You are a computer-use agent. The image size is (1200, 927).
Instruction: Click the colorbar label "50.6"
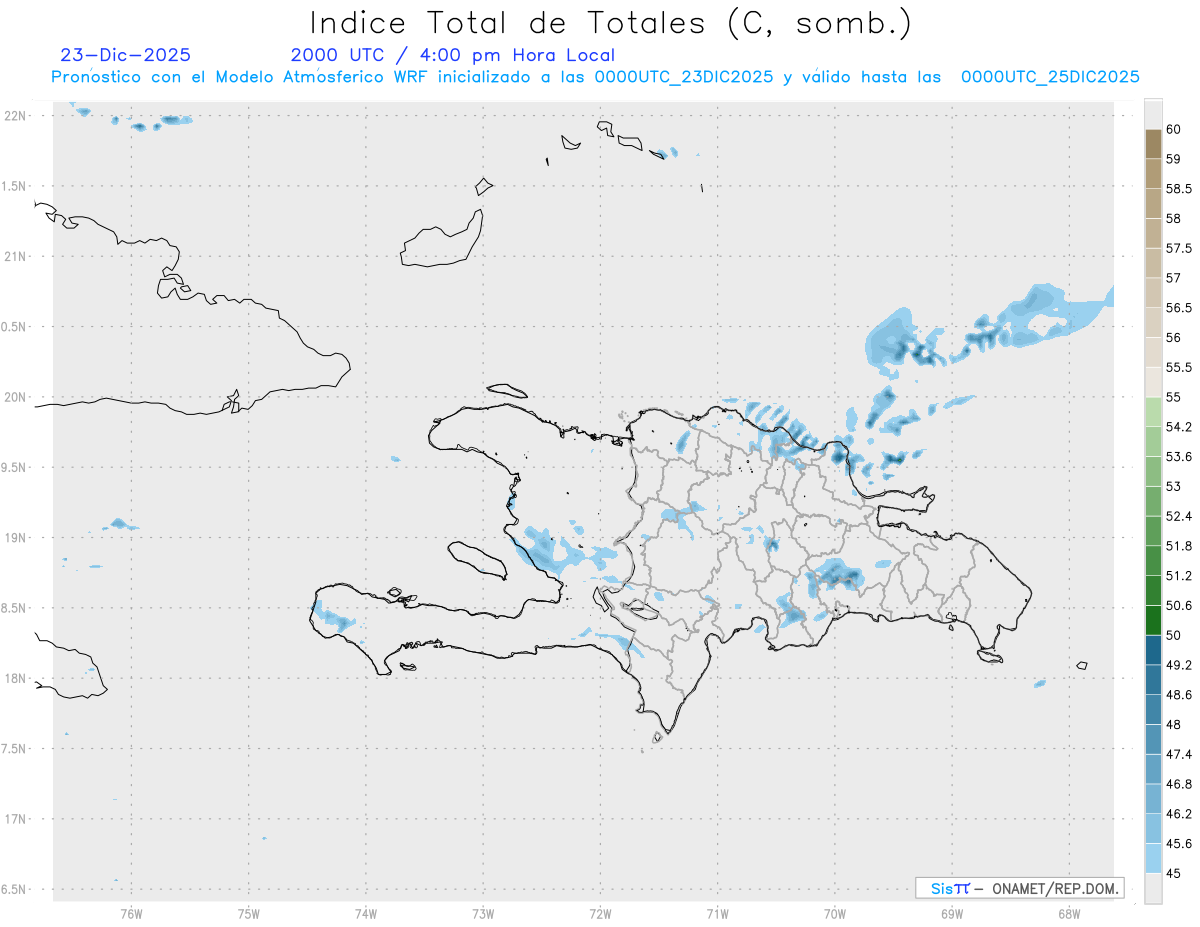point(1179,605)
